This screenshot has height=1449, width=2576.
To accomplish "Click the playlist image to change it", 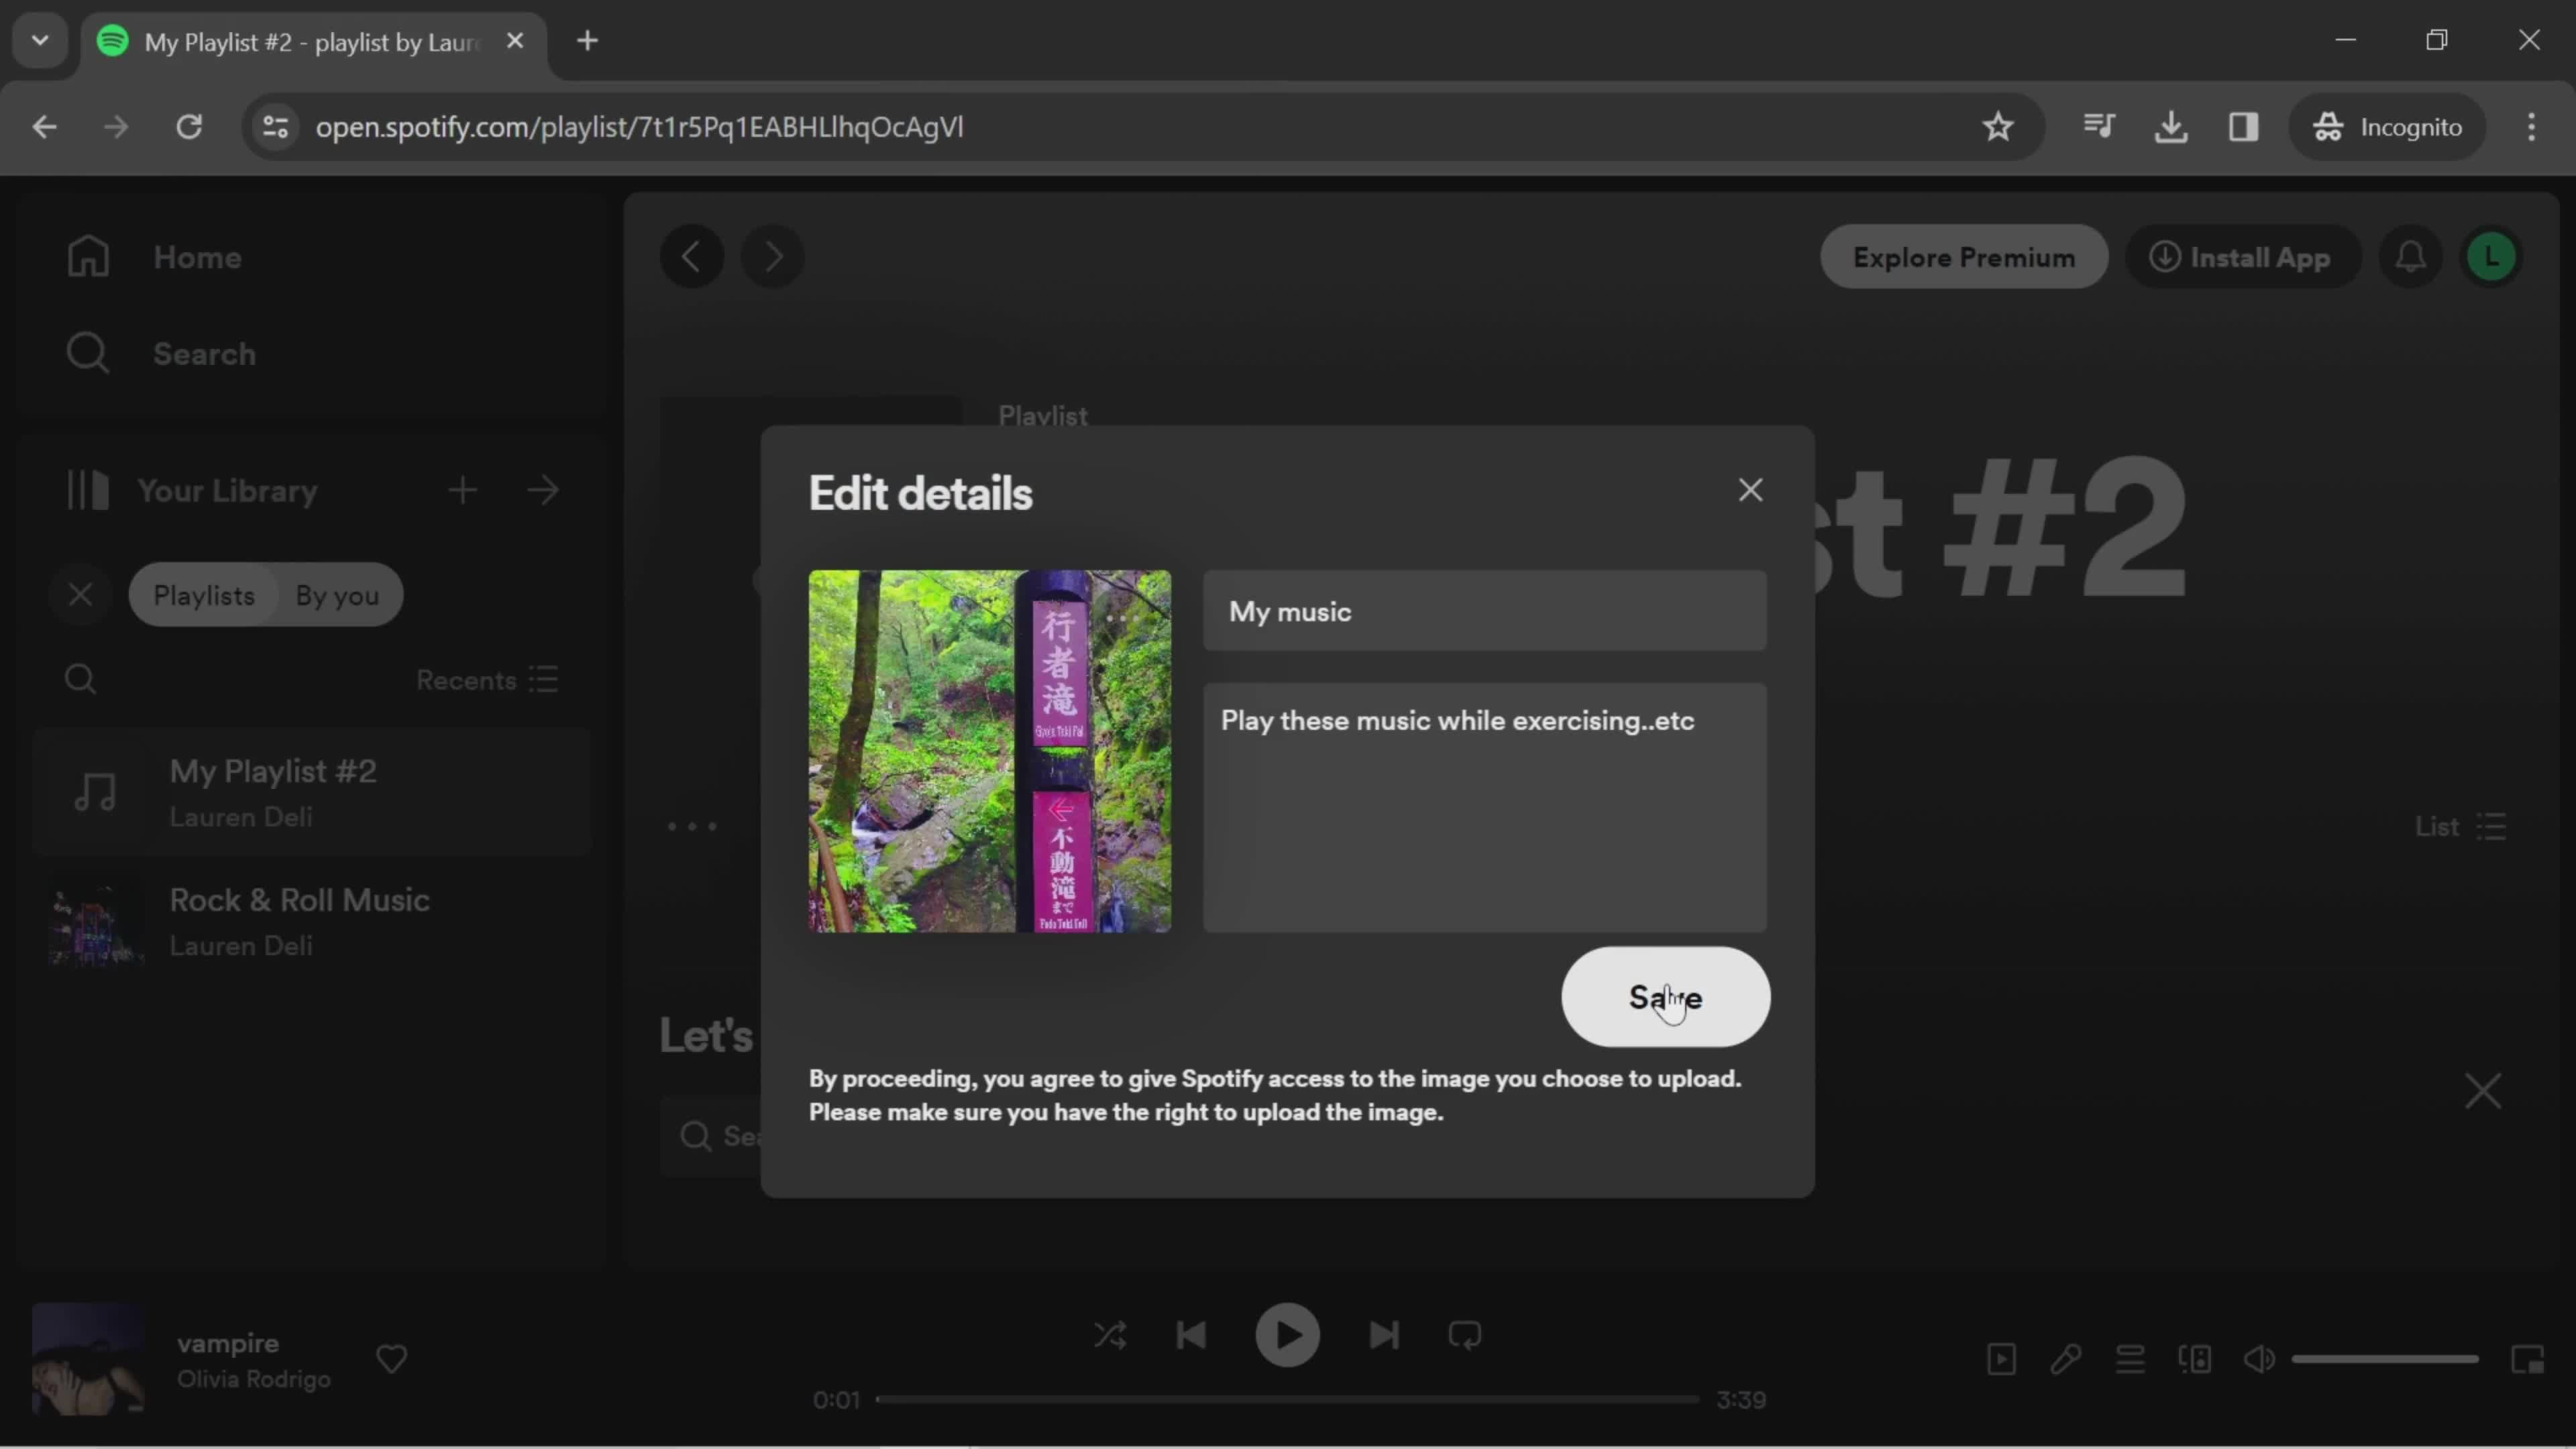I will [x=991, y=750].
